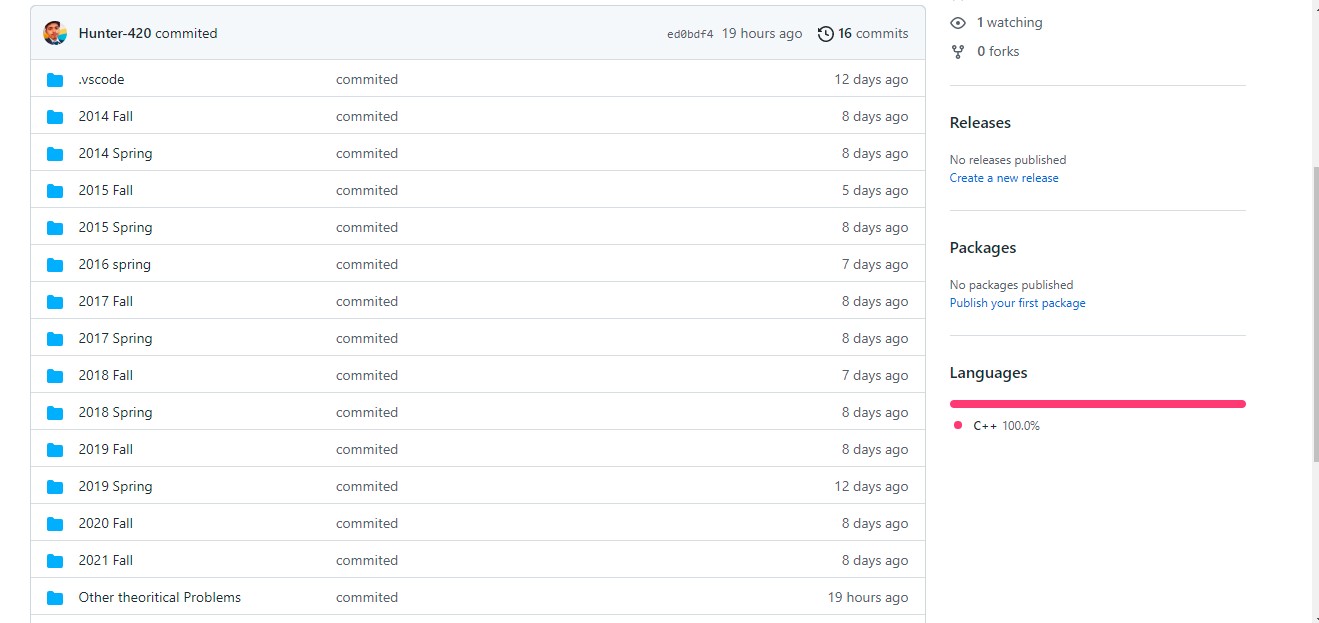Click the C++ 100.0% language bar
Screen dimensions: 1319x623
coord(1097,403)
